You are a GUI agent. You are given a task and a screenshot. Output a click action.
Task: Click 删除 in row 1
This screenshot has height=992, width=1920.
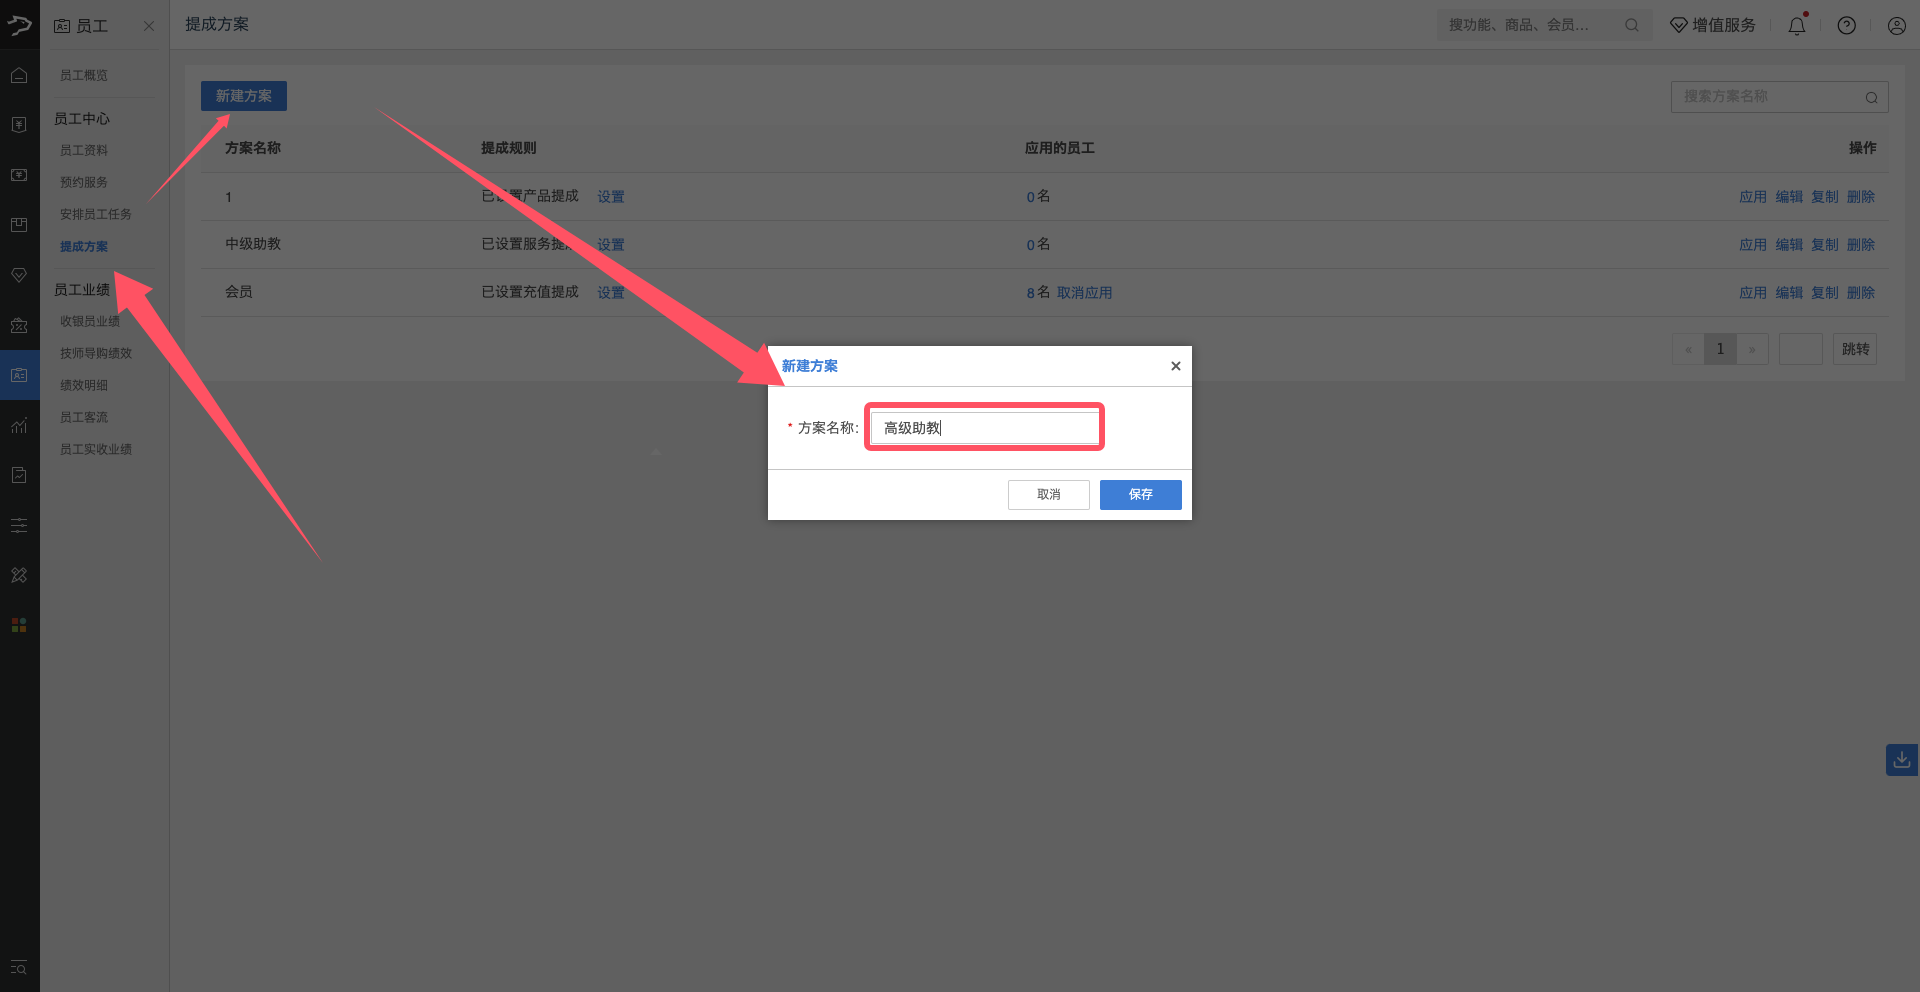point(1861,197)
